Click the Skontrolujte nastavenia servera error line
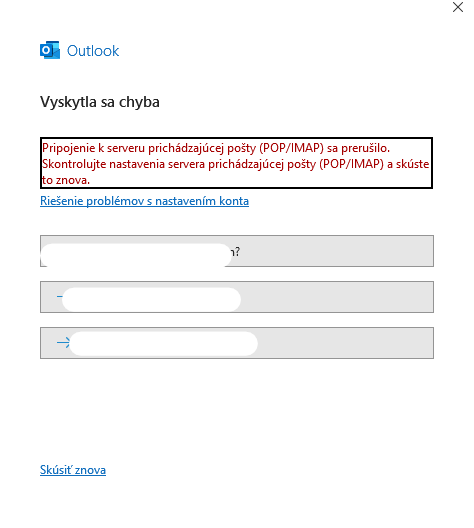Screen dimensions: 474x528 point(236,164)
